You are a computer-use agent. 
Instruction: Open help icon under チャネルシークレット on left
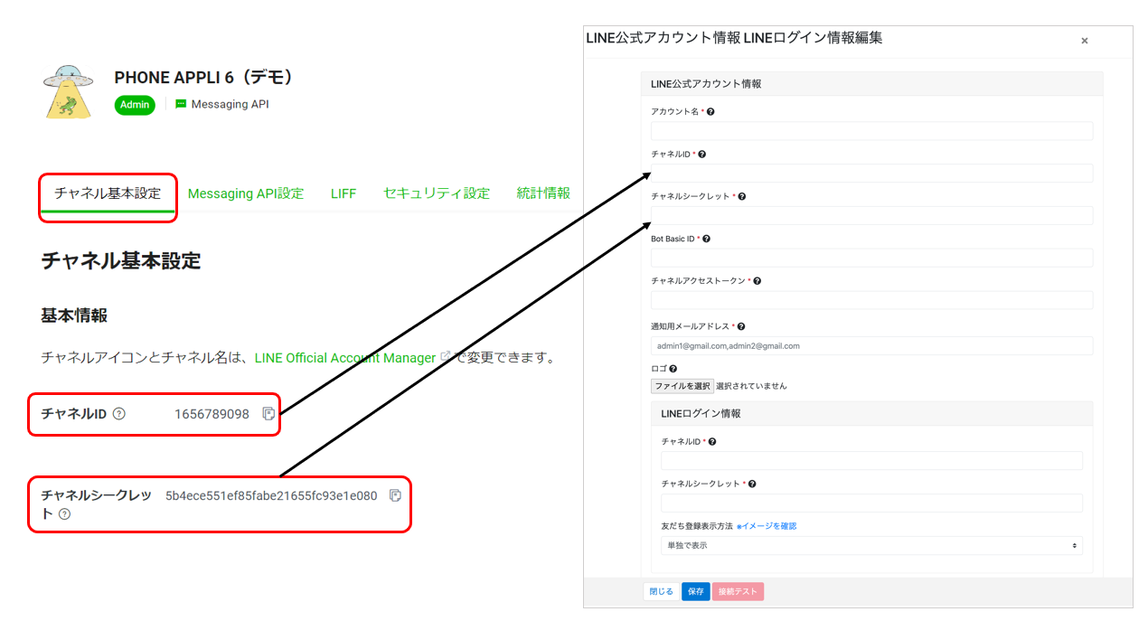click(64, 514)
